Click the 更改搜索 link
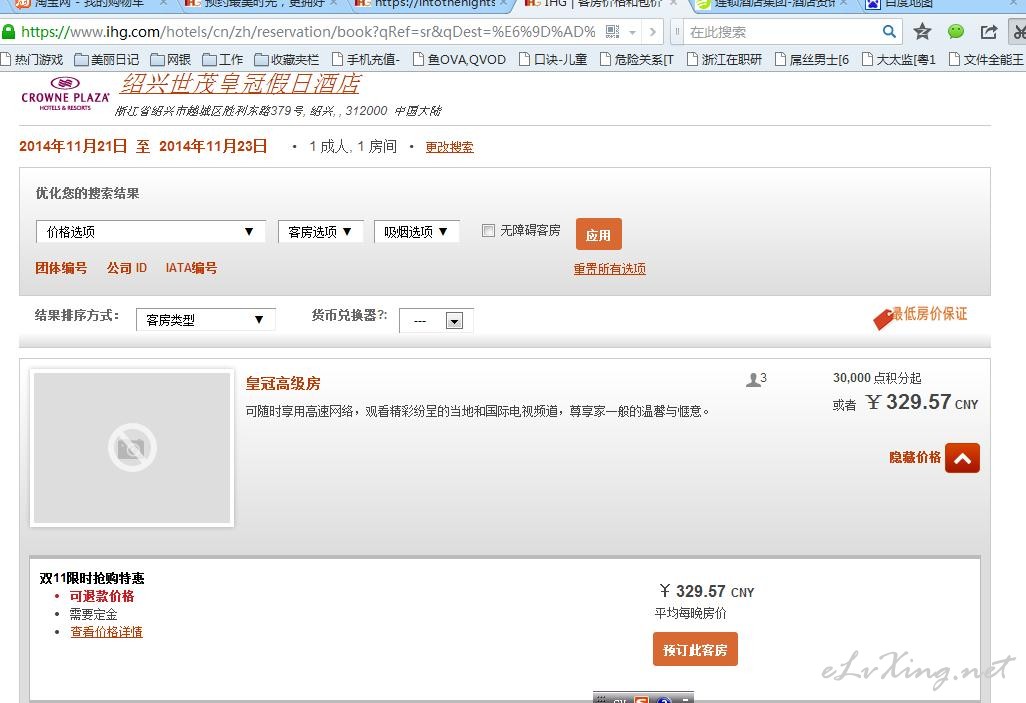Screen dimensions: 1026x703 pos(449,147)
